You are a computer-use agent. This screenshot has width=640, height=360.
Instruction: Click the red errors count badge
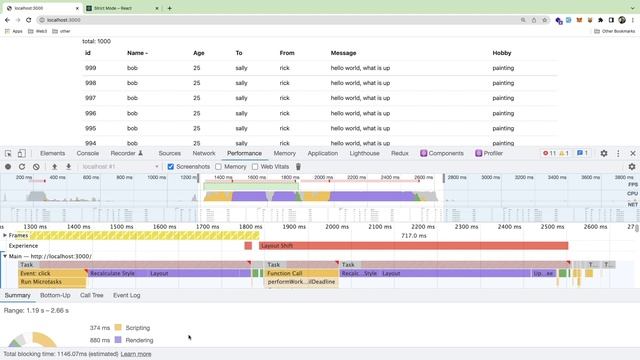(x=549, y=153)
